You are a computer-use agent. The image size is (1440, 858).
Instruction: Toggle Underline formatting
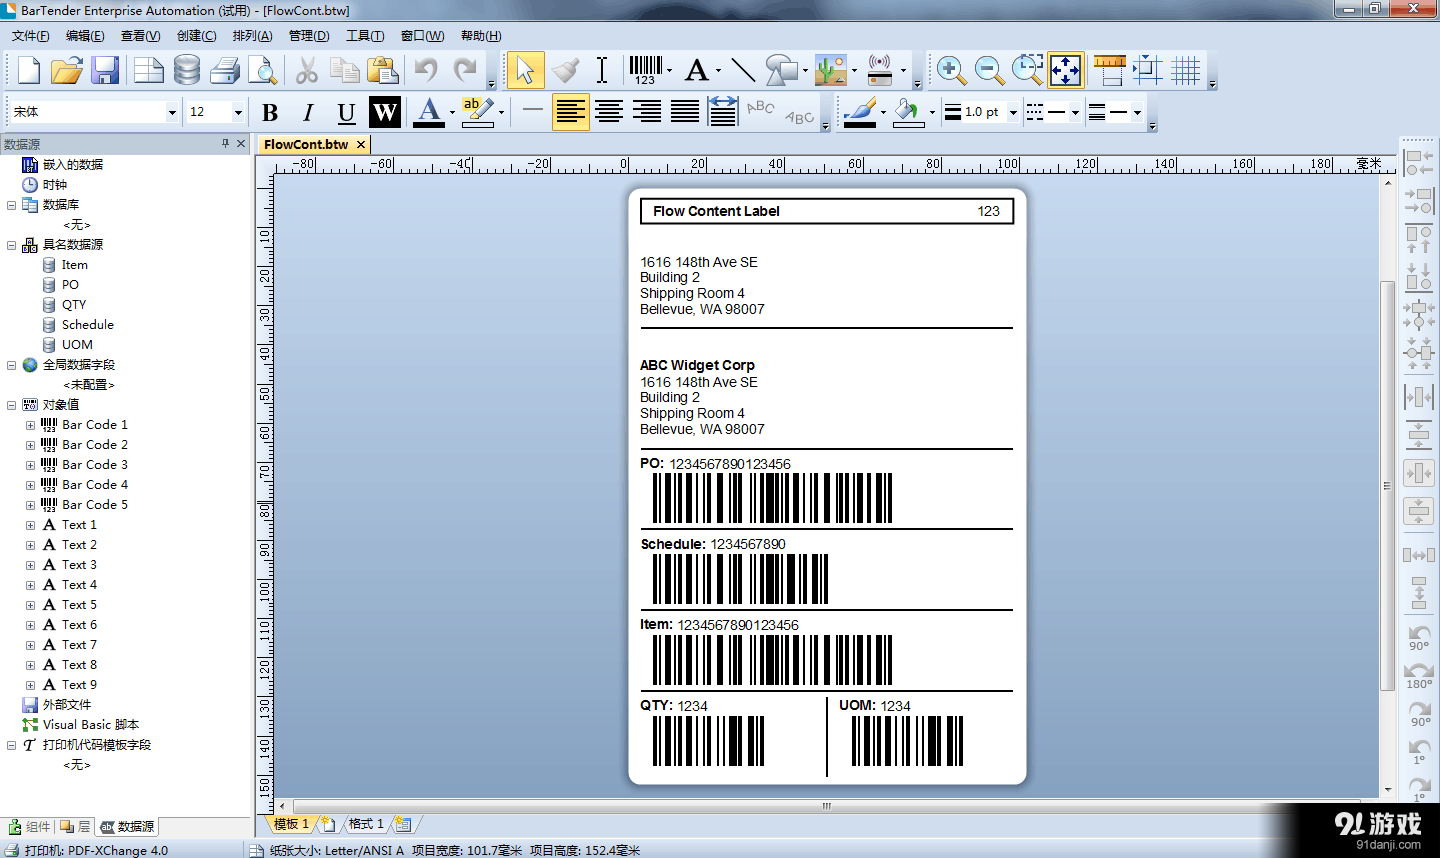tap(346, 112)
